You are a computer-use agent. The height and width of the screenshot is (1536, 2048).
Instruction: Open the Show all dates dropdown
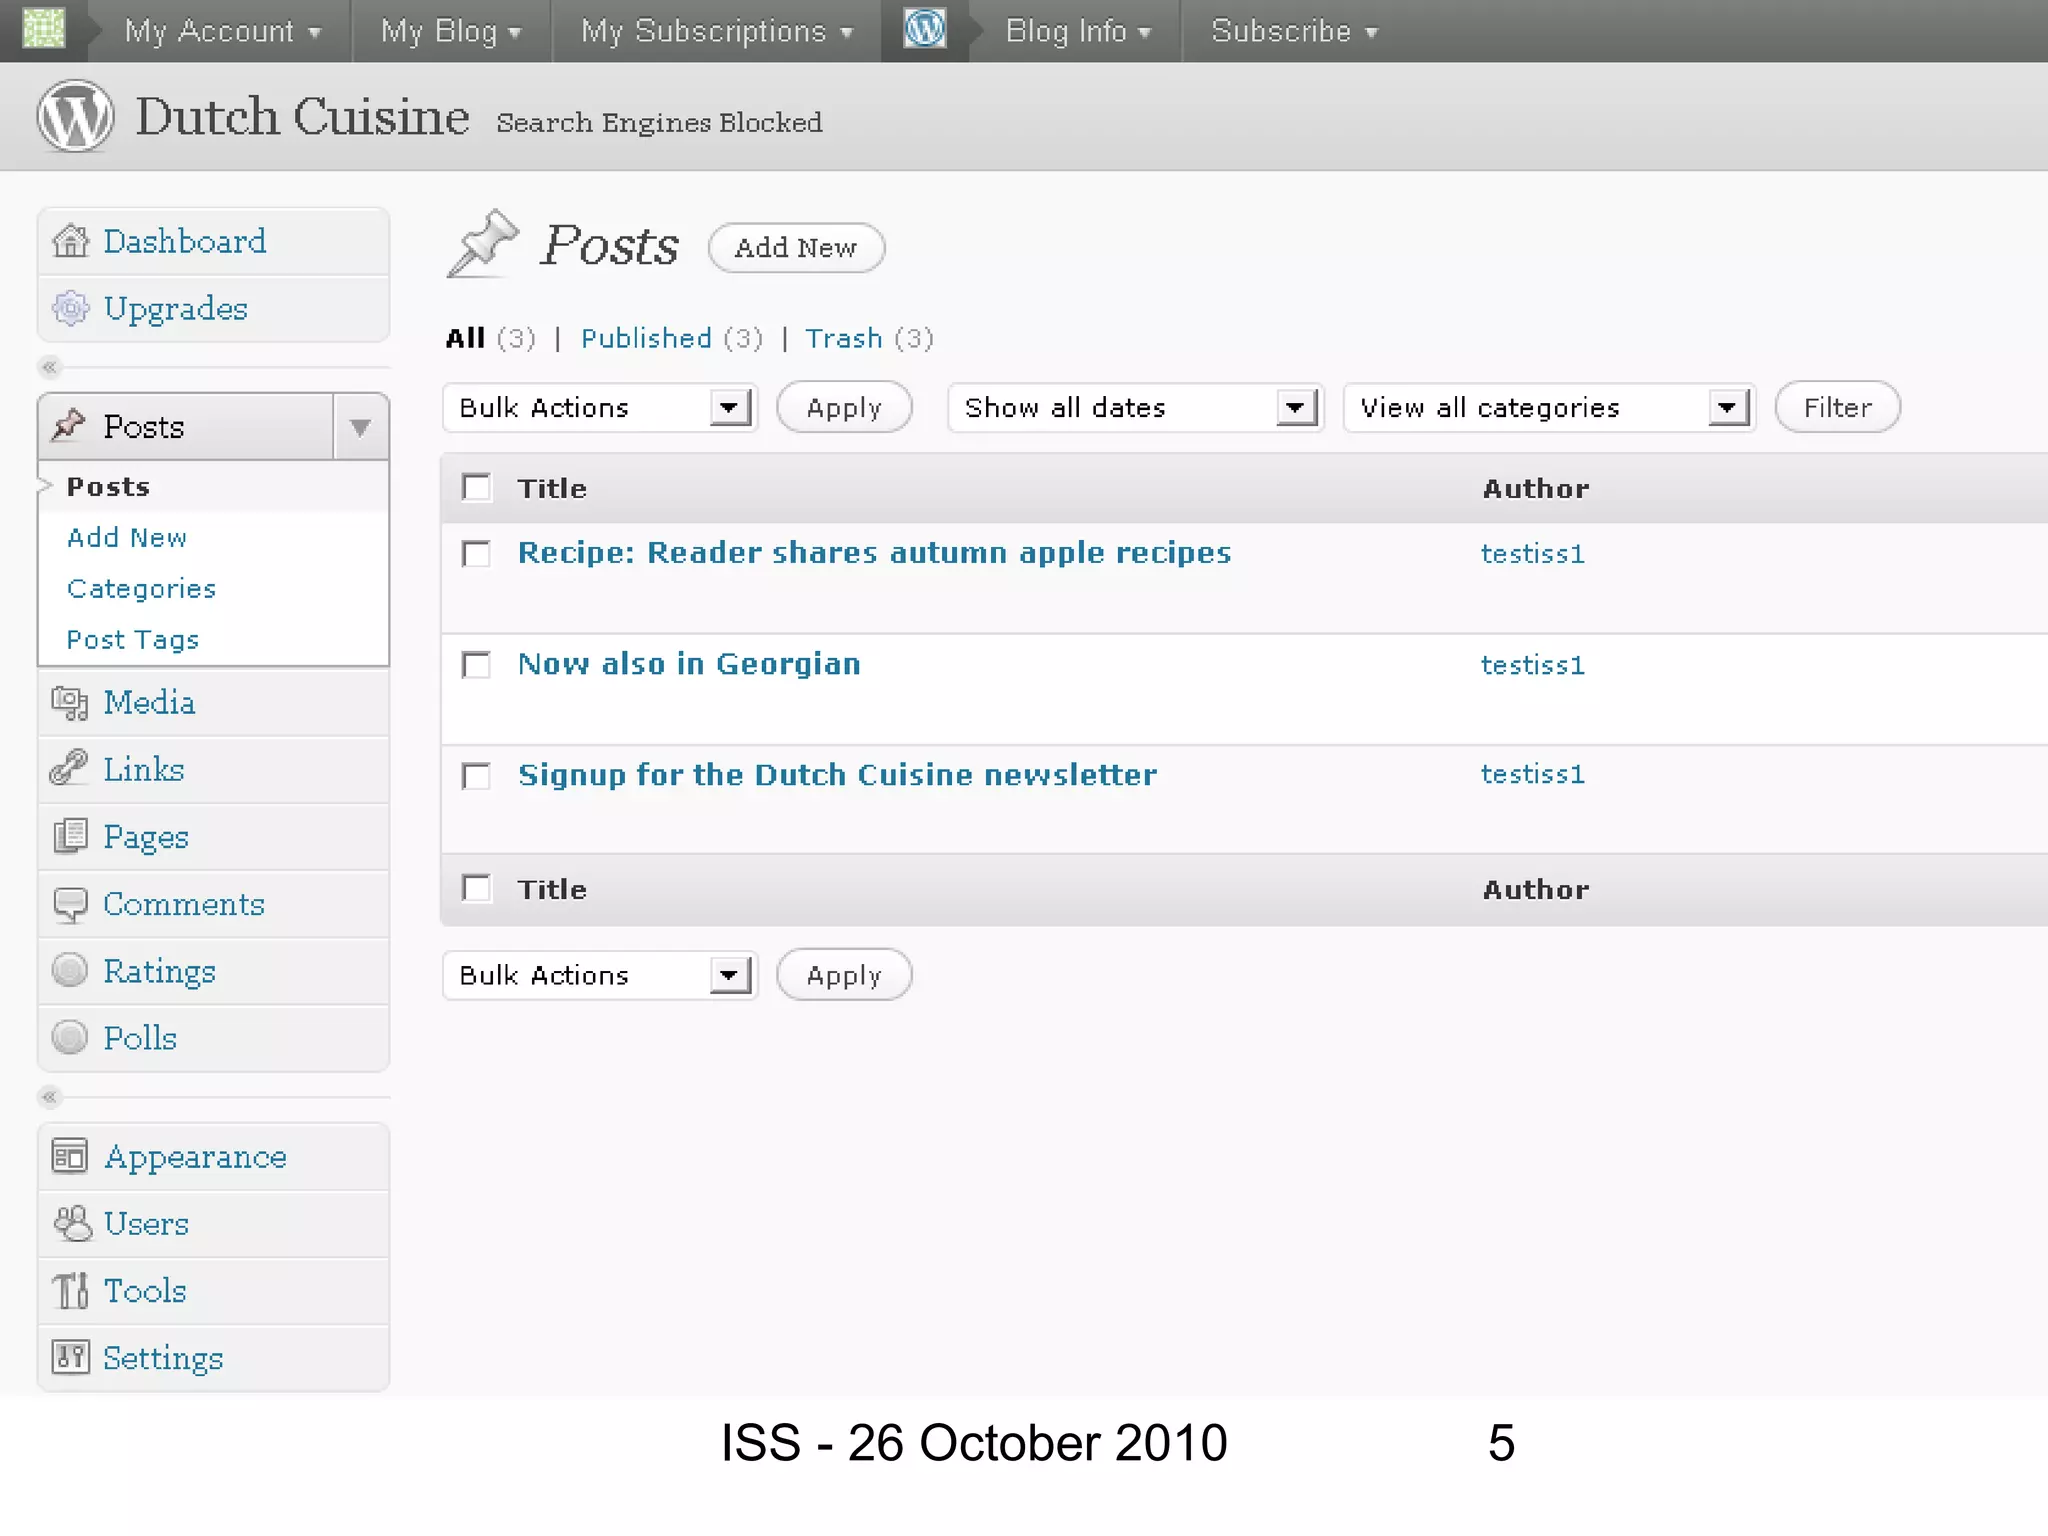[1134, 408]
